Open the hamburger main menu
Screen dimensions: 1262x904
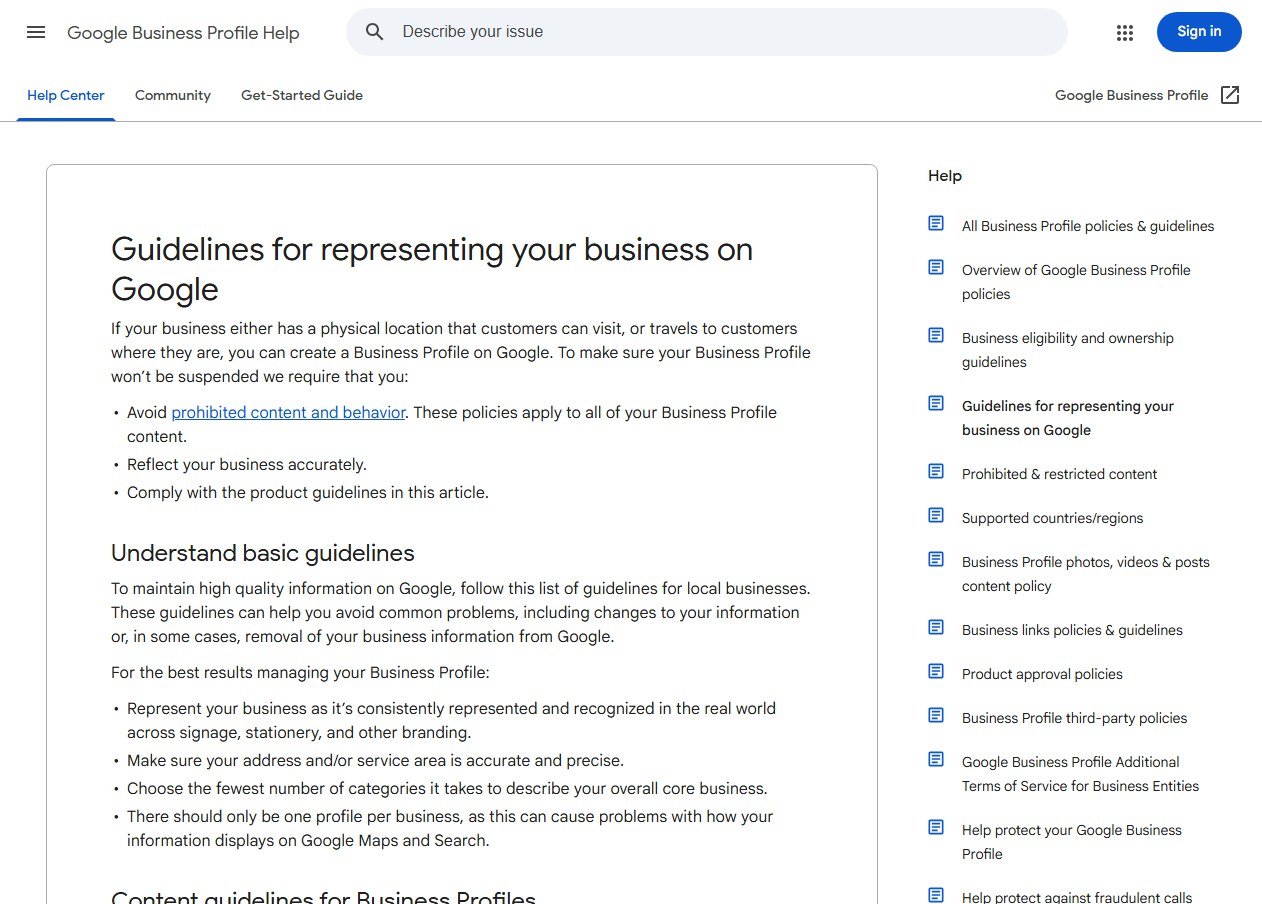click(x=36, y=32)
